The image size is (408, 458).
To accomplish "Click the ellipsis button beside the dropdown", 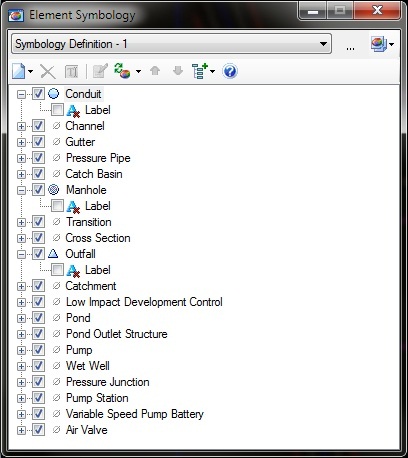I will [350, 47].
